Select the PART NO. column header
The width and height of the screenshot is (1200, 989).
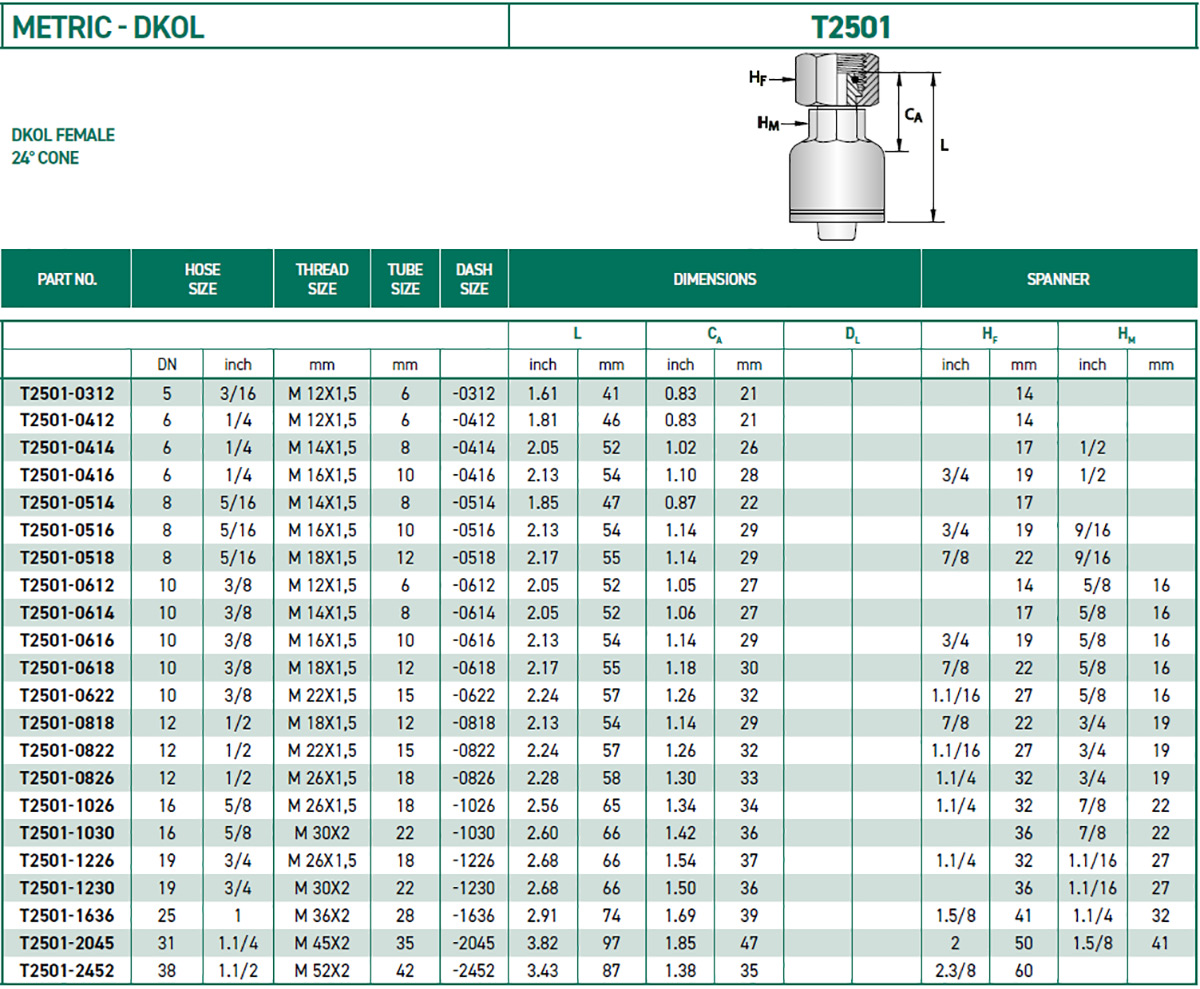pos(67,279)
